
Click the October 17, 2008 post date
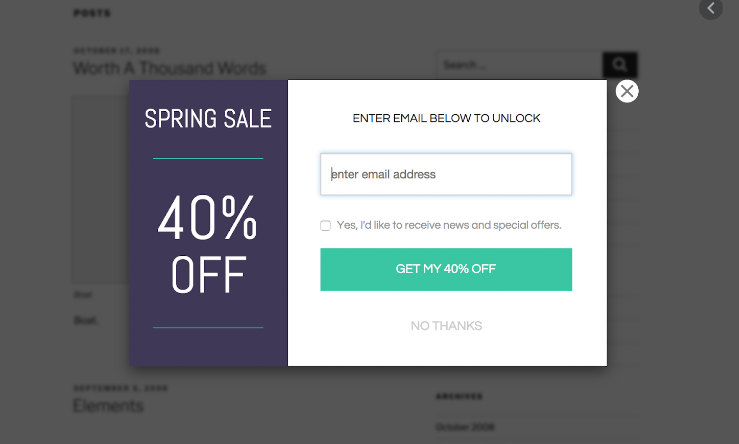point(116,50)
